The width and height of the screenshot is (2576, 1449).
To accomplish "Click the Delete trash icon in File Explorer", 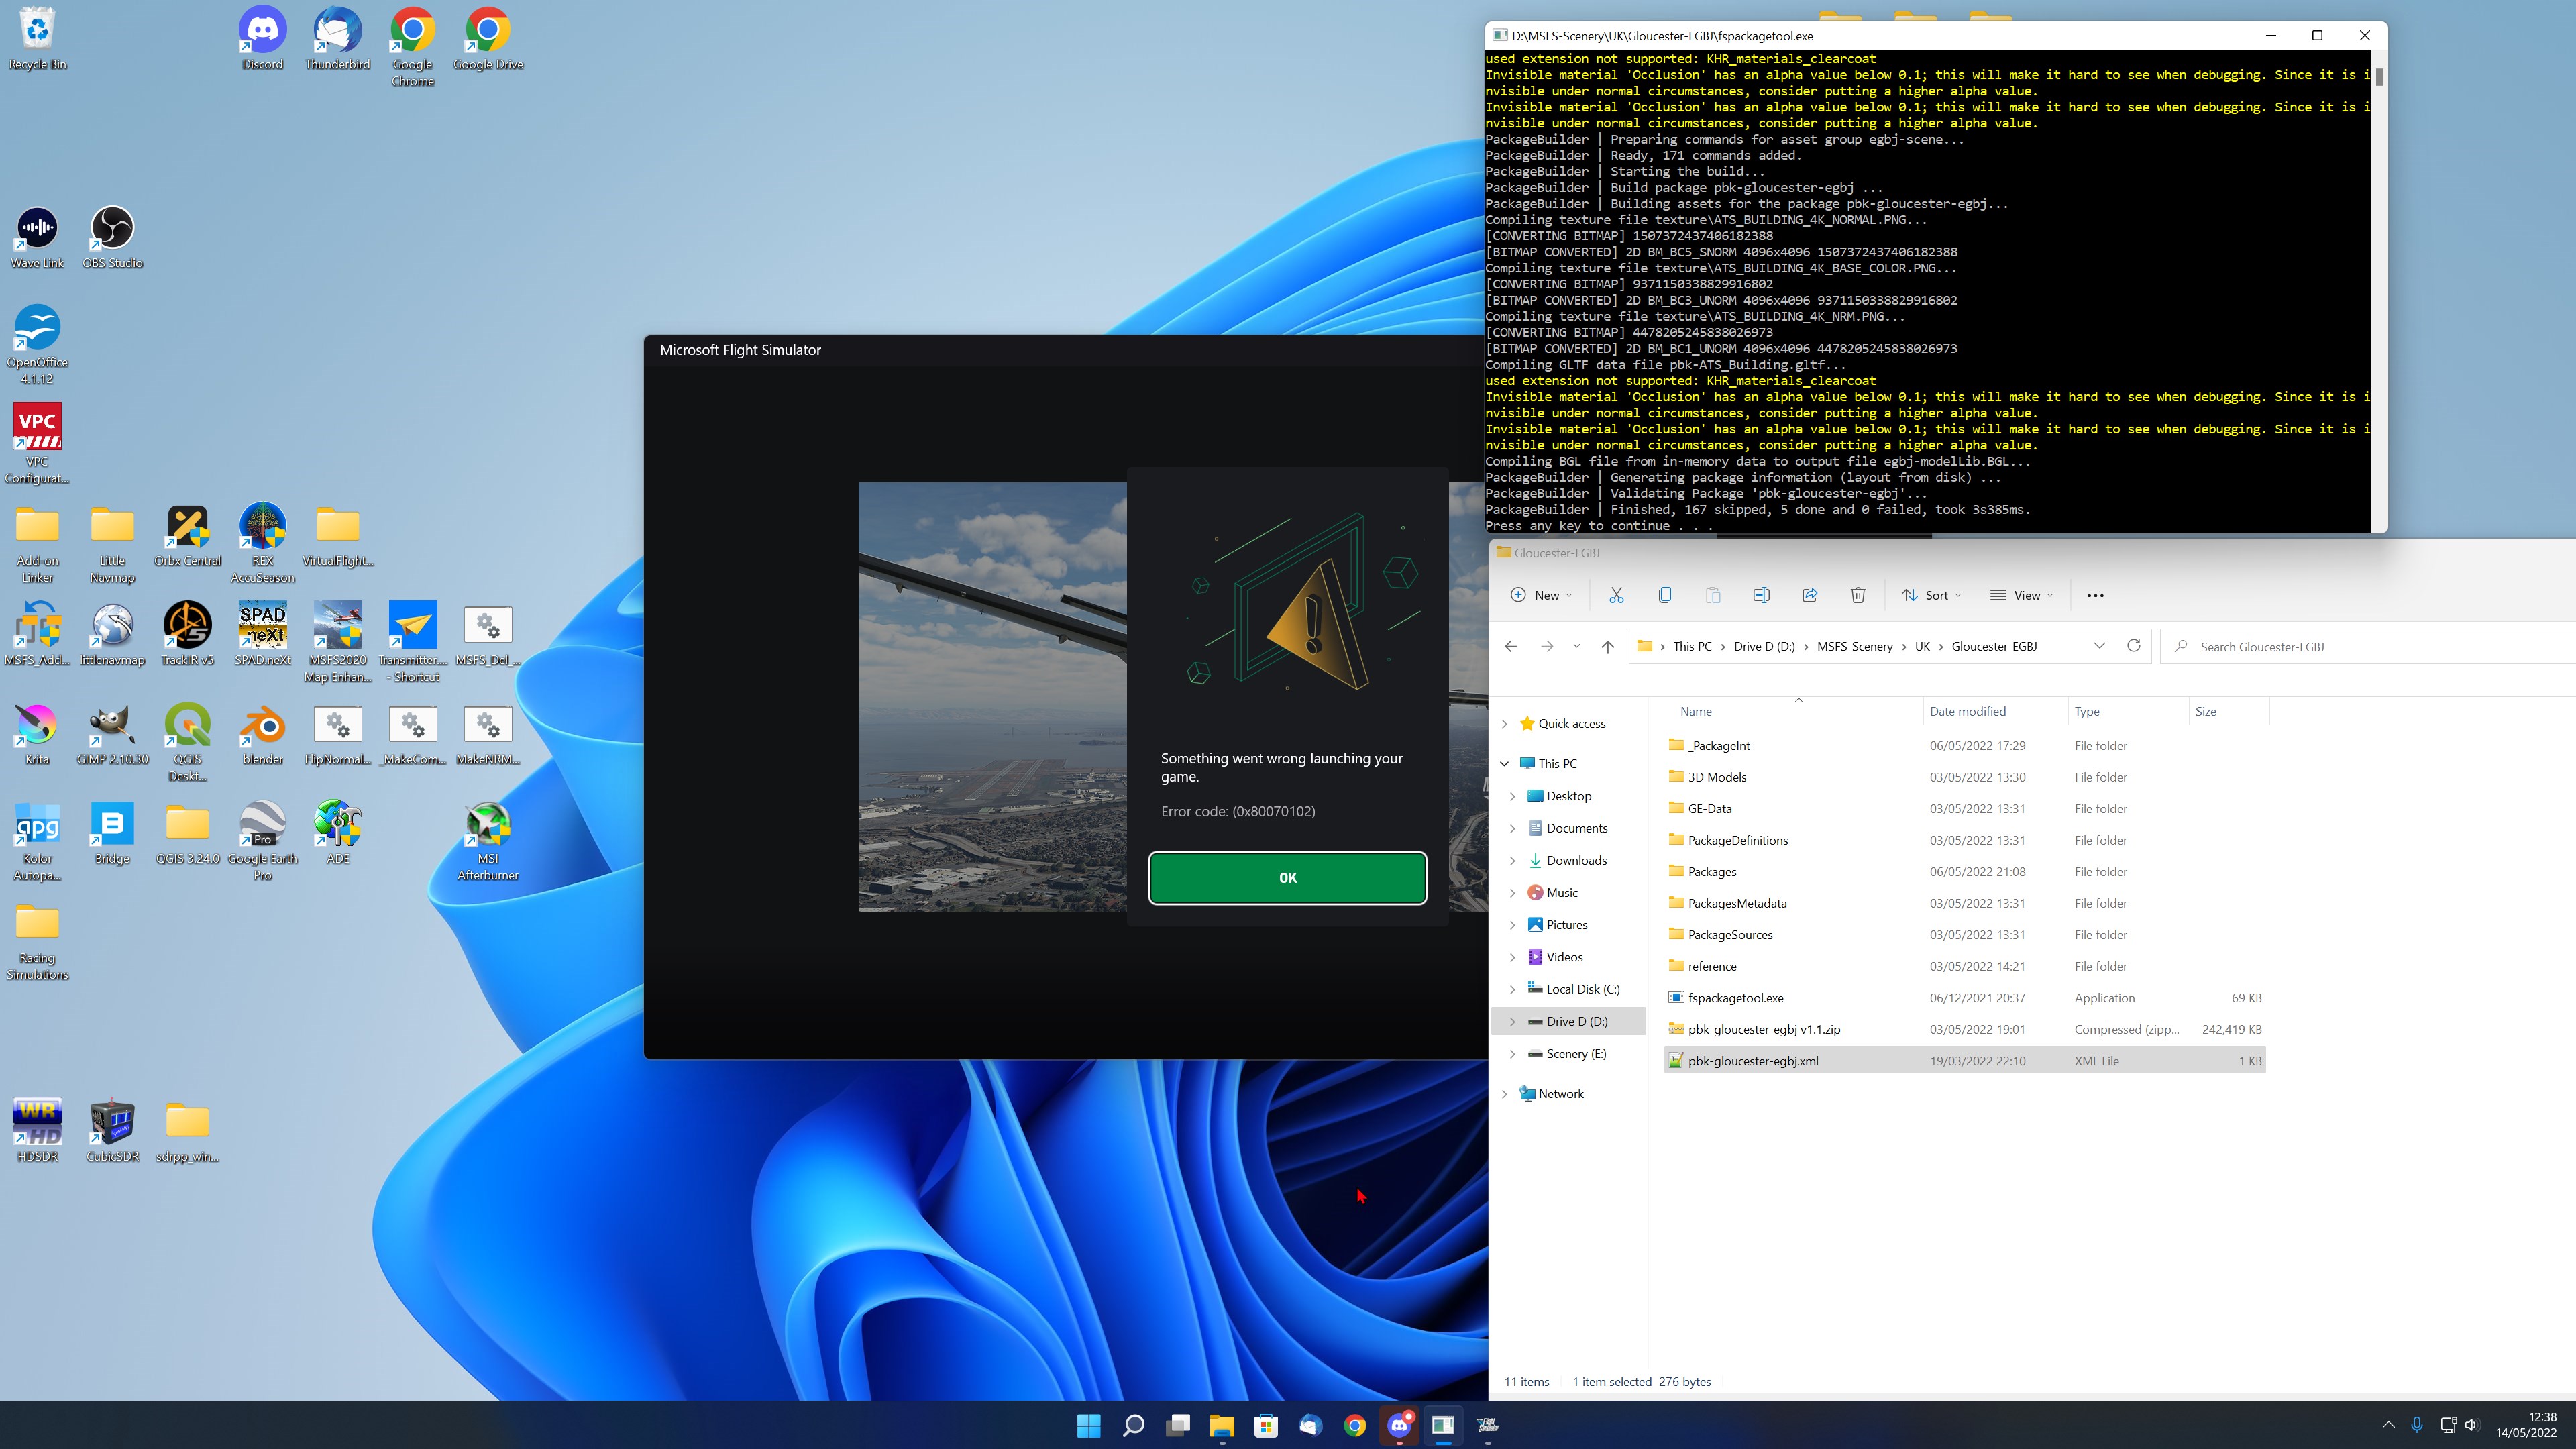I will [x=1857, y=595].
